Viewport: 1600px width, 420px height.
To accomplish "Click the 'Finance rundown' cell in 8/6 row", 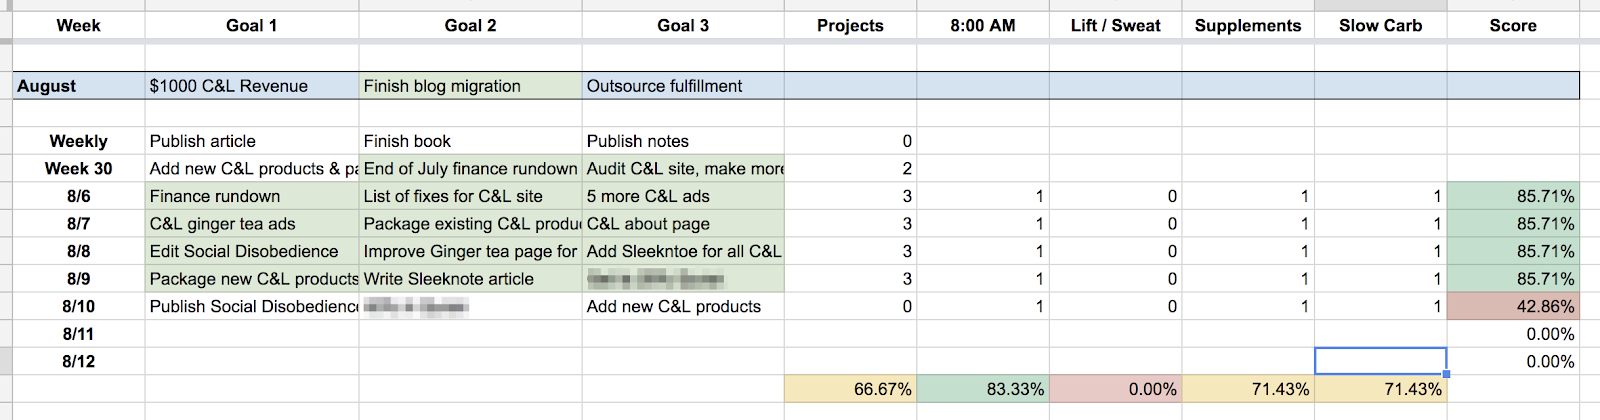I will click(x=252, y=196).
